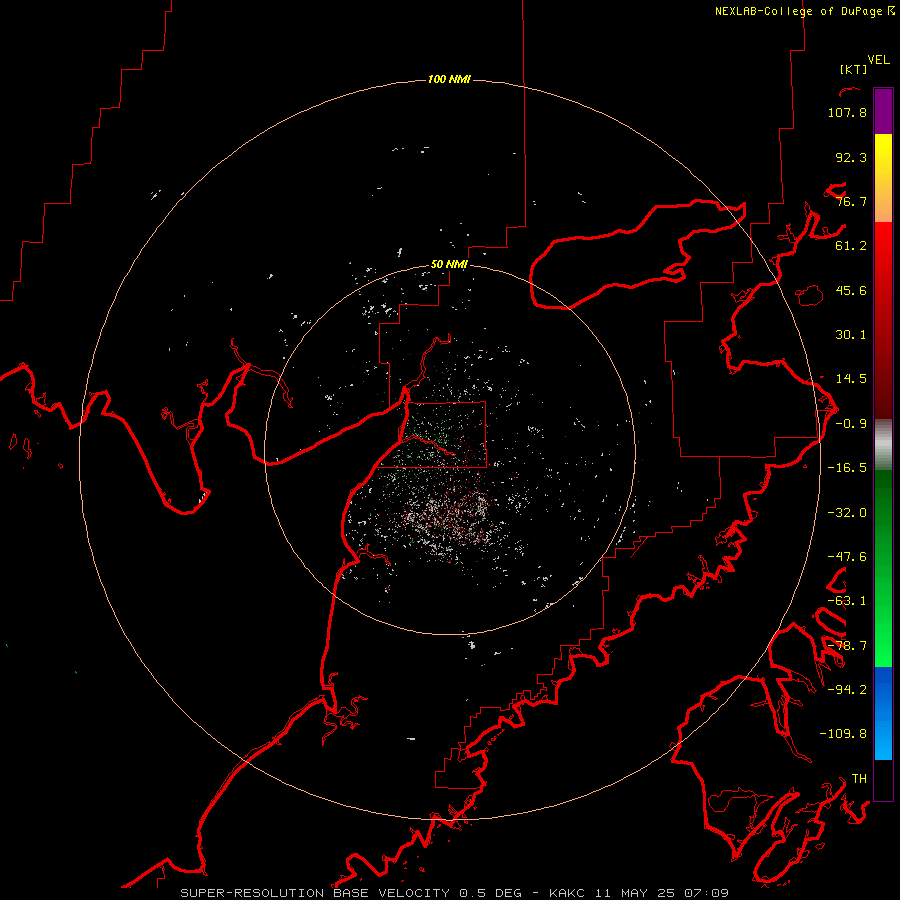Click the 107.8 velocity scale value
This screenshot has width=900, height=900.
(847, 112)
